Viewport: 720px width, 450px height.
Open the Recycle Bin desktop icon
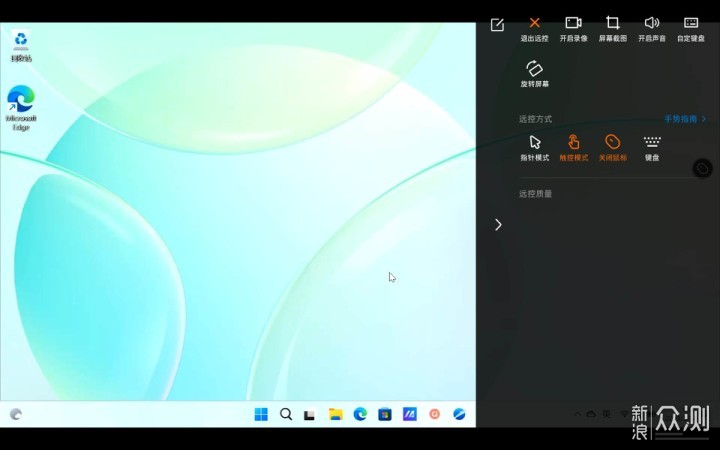pyautogui.click(x=21, y=46)
